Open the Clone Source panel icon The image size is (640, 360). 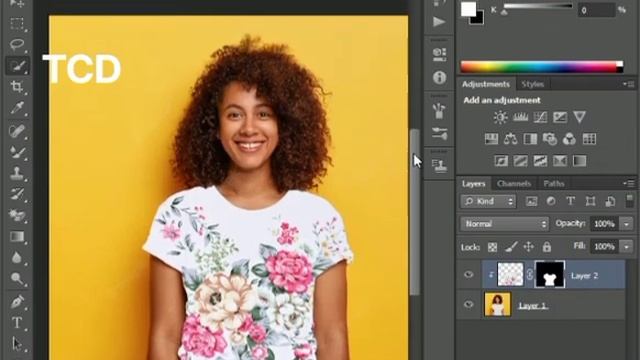click(x=439, y=165)
